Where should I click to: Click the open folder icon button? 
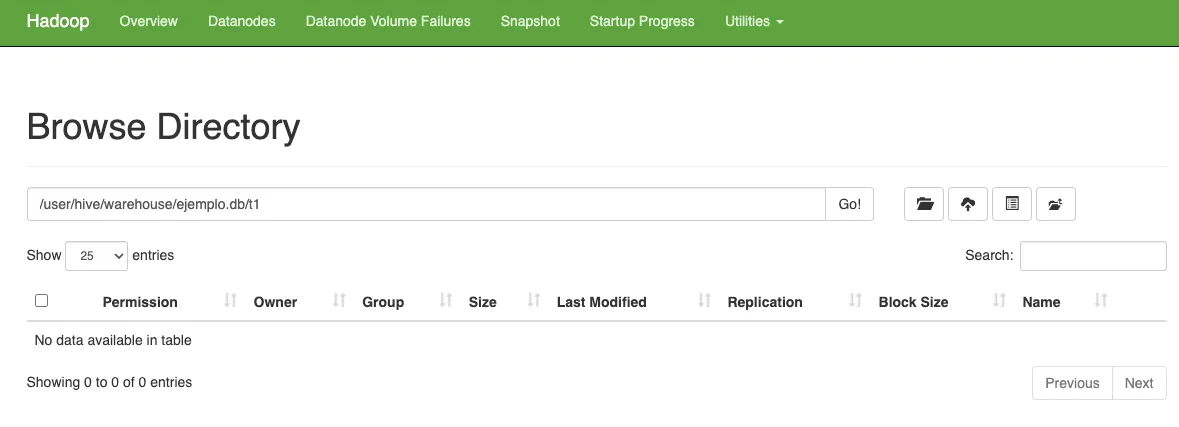924,204
